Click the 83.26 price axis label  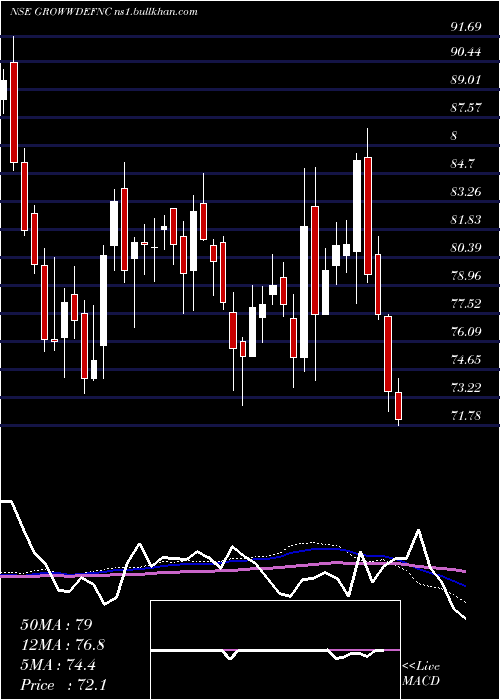point(466,192)
